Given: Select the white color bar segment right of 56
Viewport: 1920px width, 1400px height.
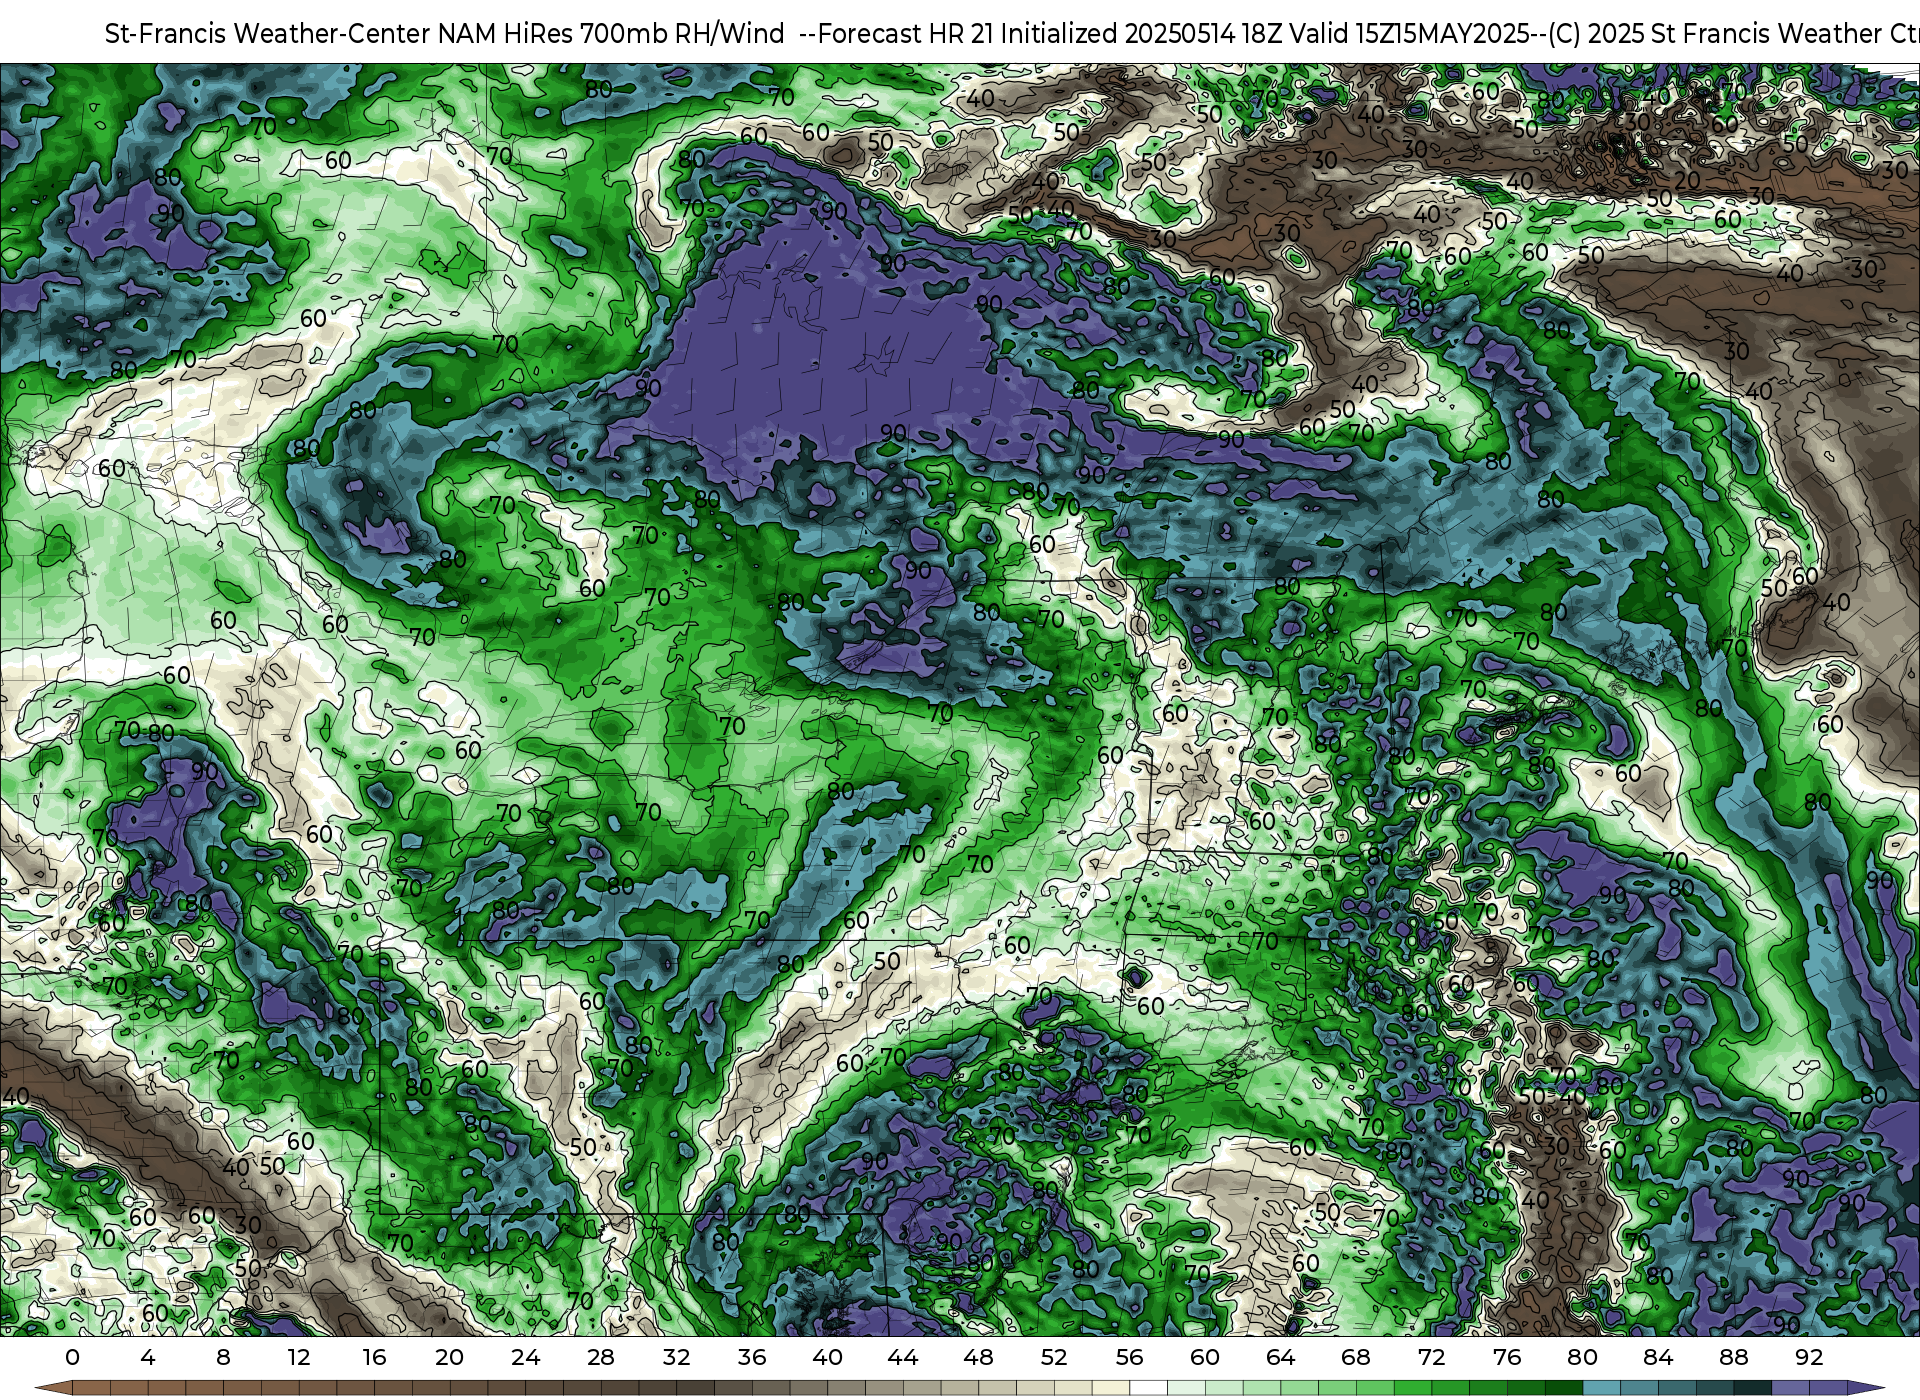Looking at the screenshot, I should pos(1148,1388).
